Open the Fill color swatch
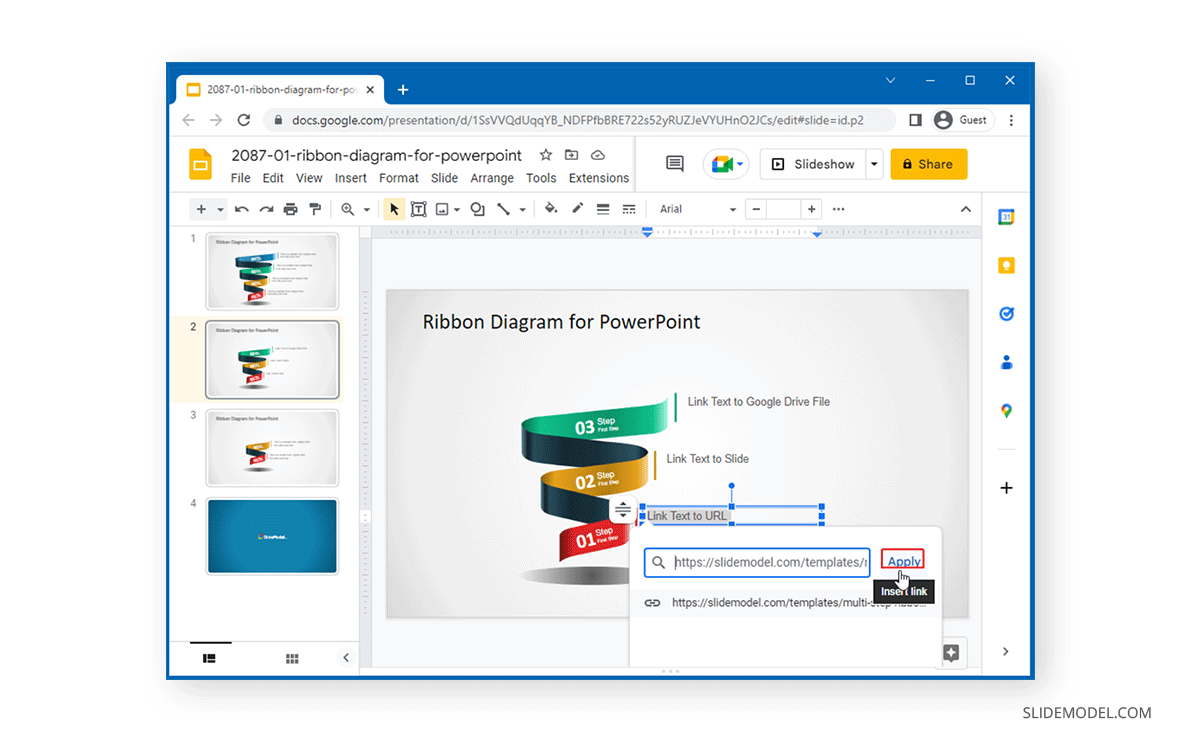Viewport: 1200px width, 743px height. tap(551, 209)
